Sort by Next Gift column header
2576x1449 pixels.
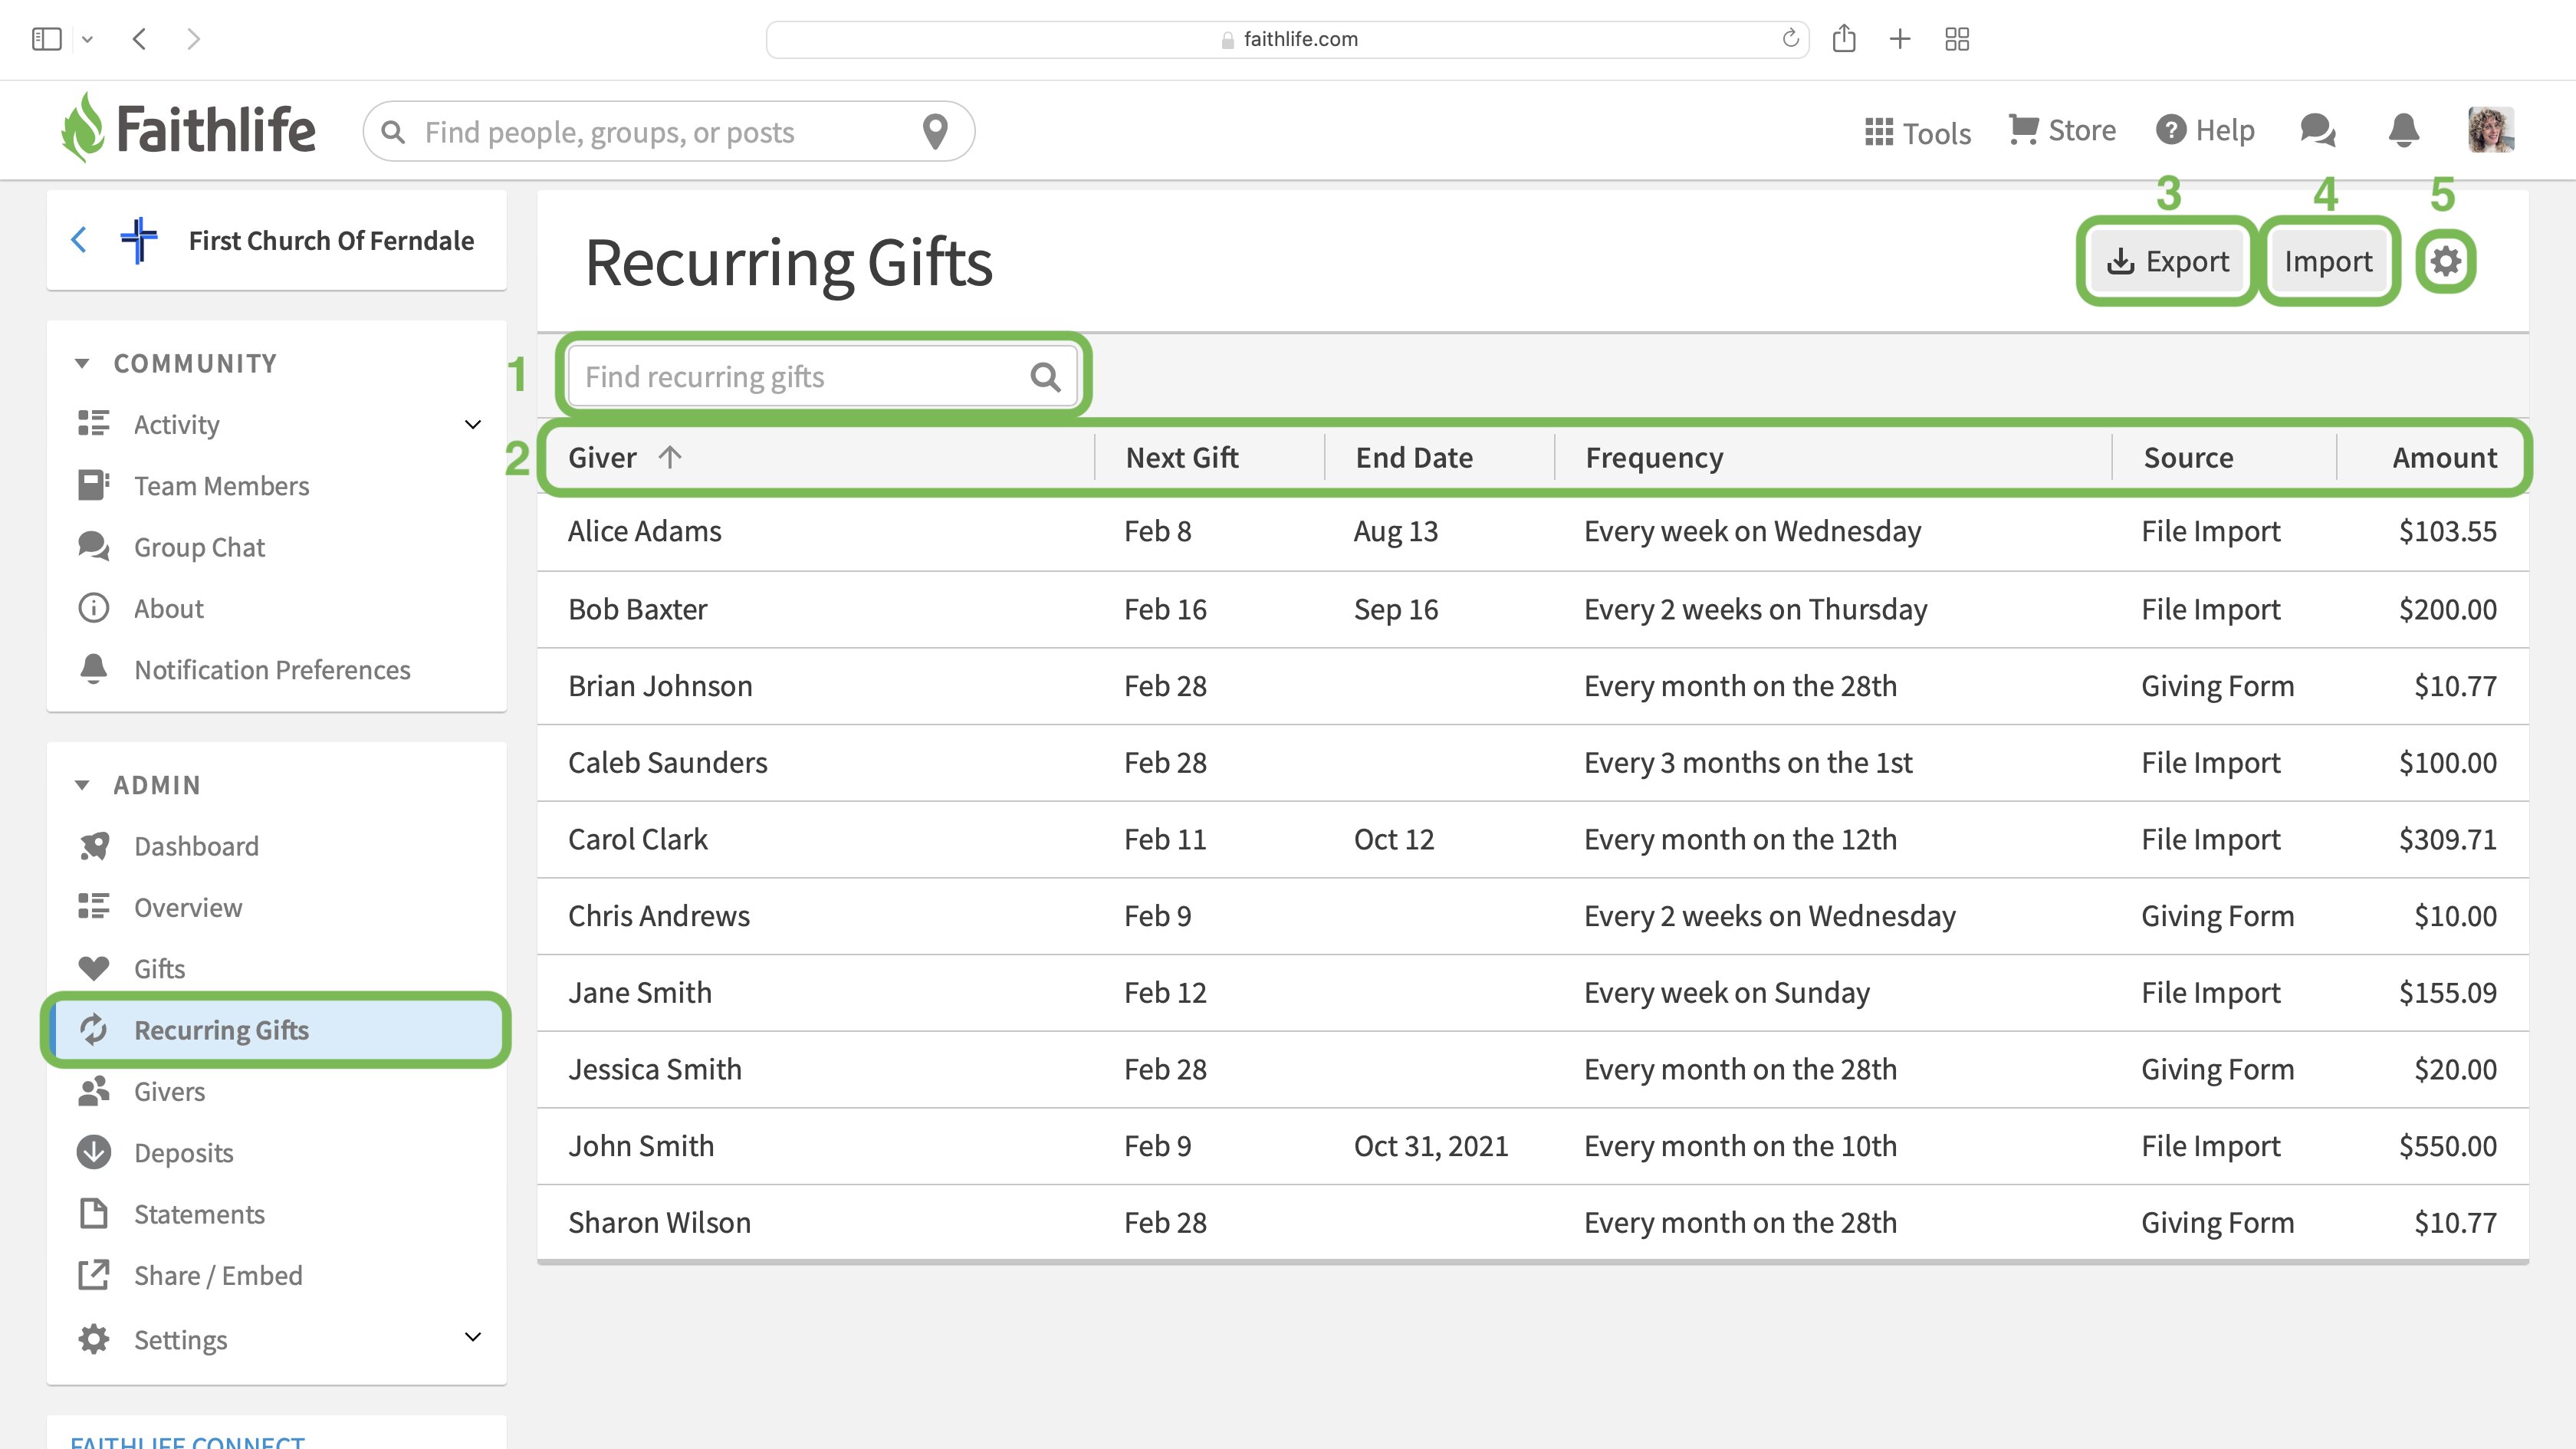point(1182,457)
